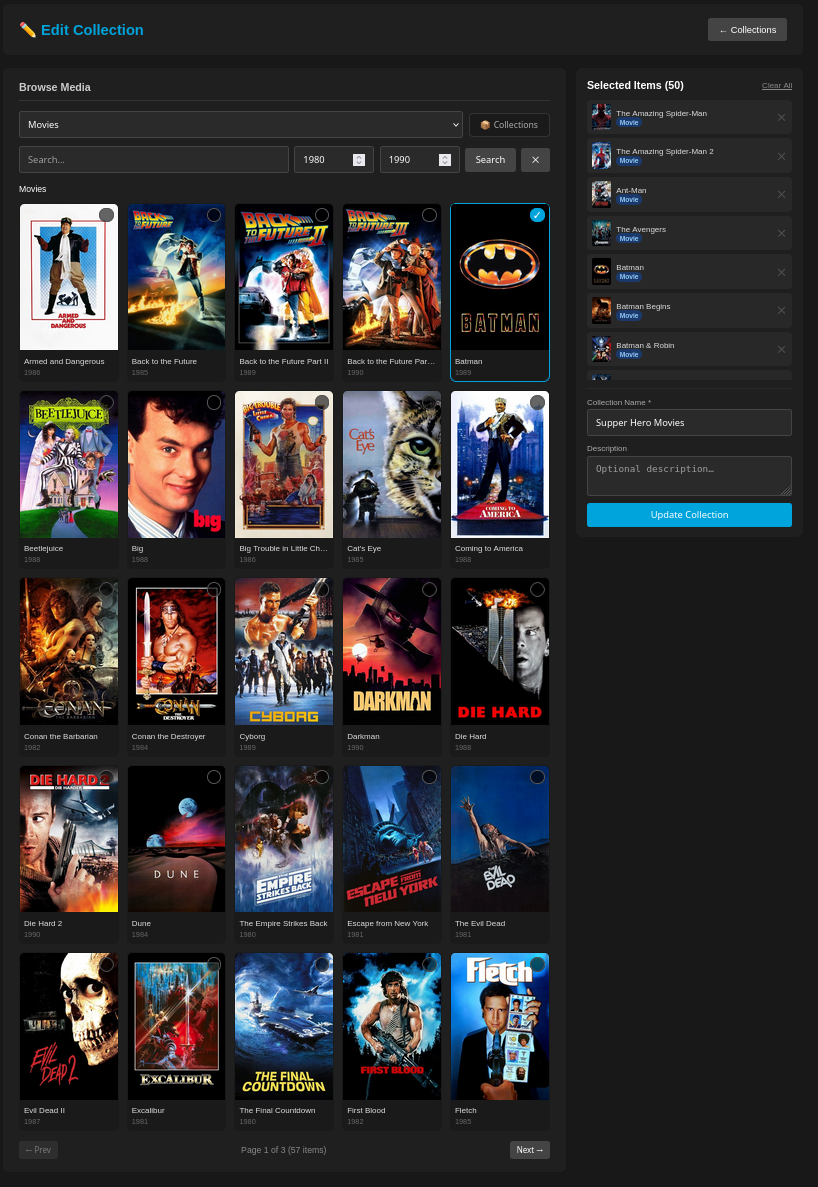Viewport: 818px width, 1187px height.
Task: Open the Movies media type dropdown
Action: coord(240,124)
